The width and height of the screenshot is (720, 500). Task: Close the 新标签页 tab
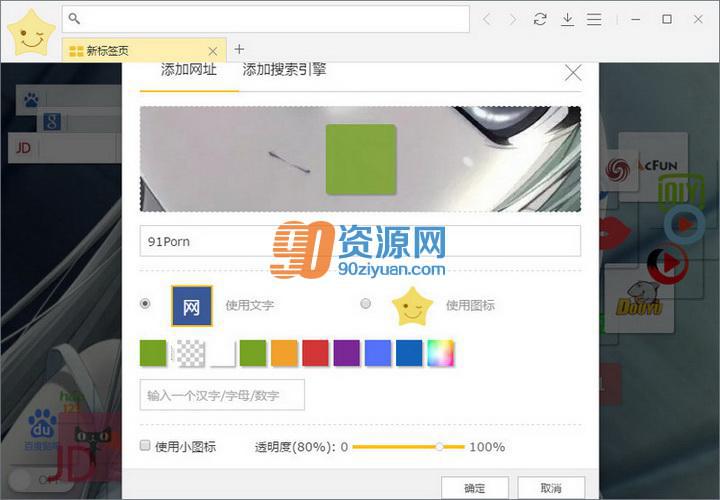[x=213, y=51]
